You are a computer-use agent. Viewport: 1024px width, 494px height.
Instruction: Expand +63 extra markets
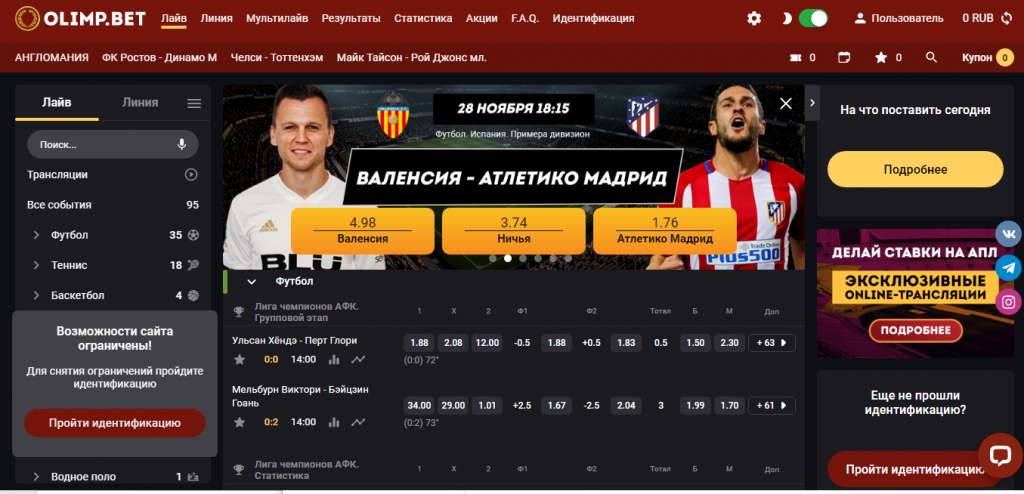772,342
